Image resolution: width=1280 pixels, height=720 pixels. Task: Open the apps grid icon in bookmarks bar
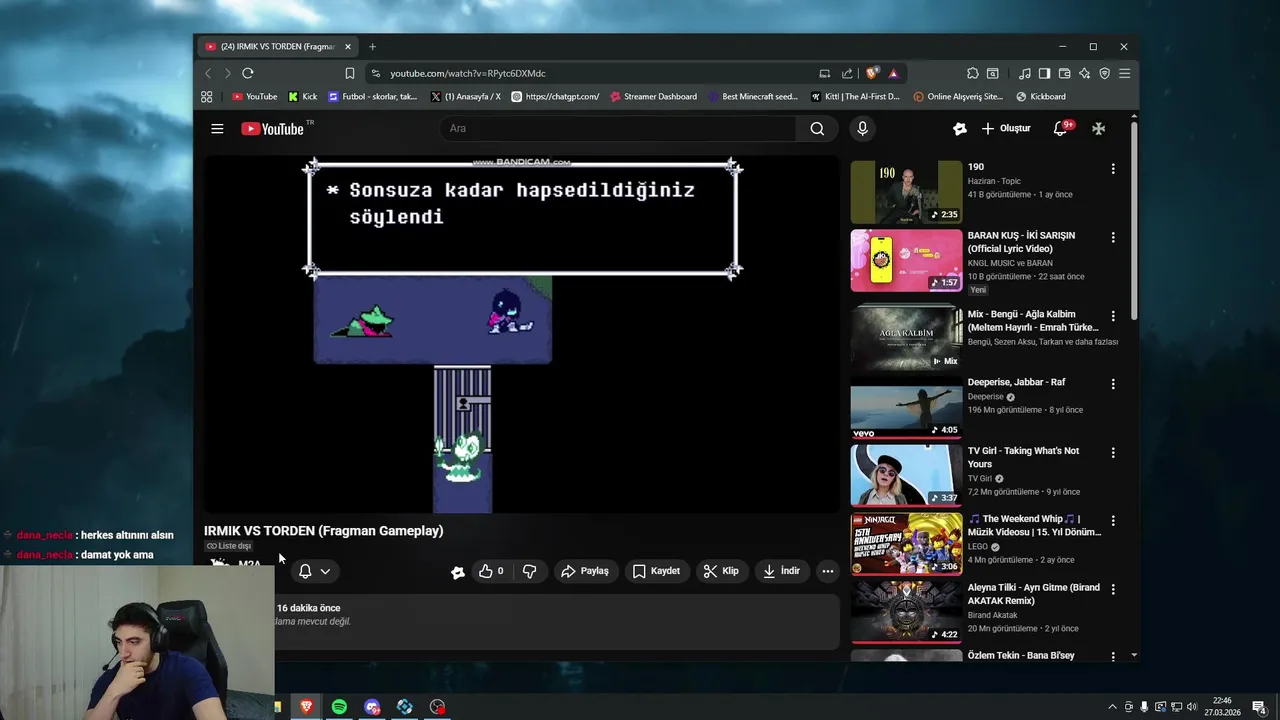pyautogui.click(x=207, y=97)
